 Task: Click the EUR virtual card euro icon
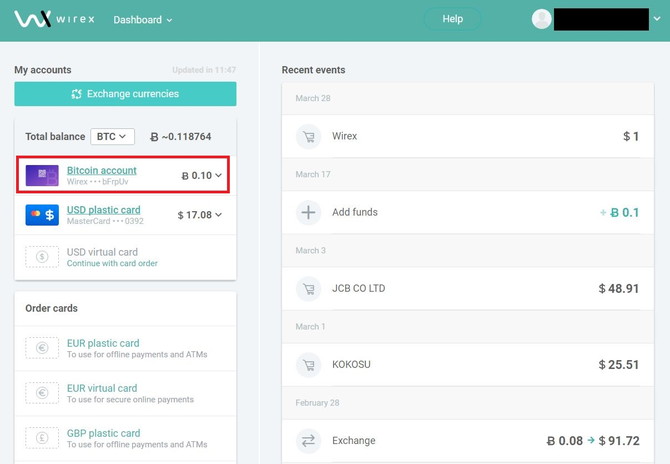(42, 393)
